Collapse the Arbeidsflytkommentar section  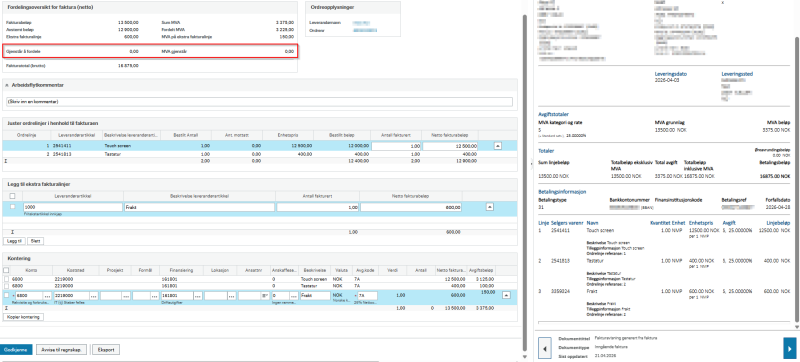7,85
